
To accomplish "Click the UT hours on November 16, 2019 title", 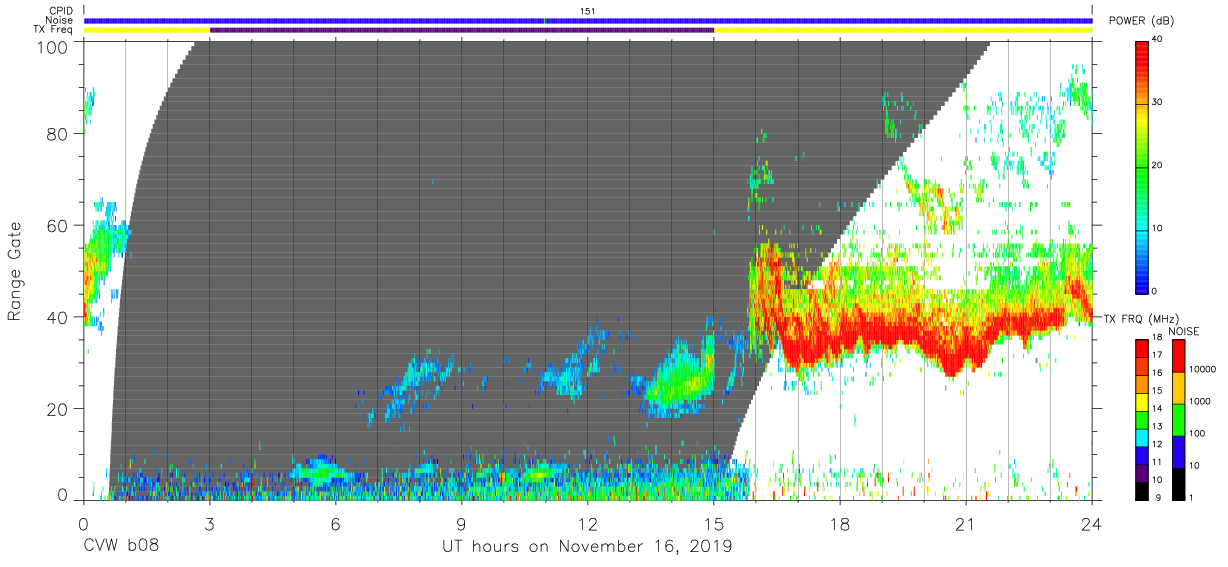I will point(587,547).
